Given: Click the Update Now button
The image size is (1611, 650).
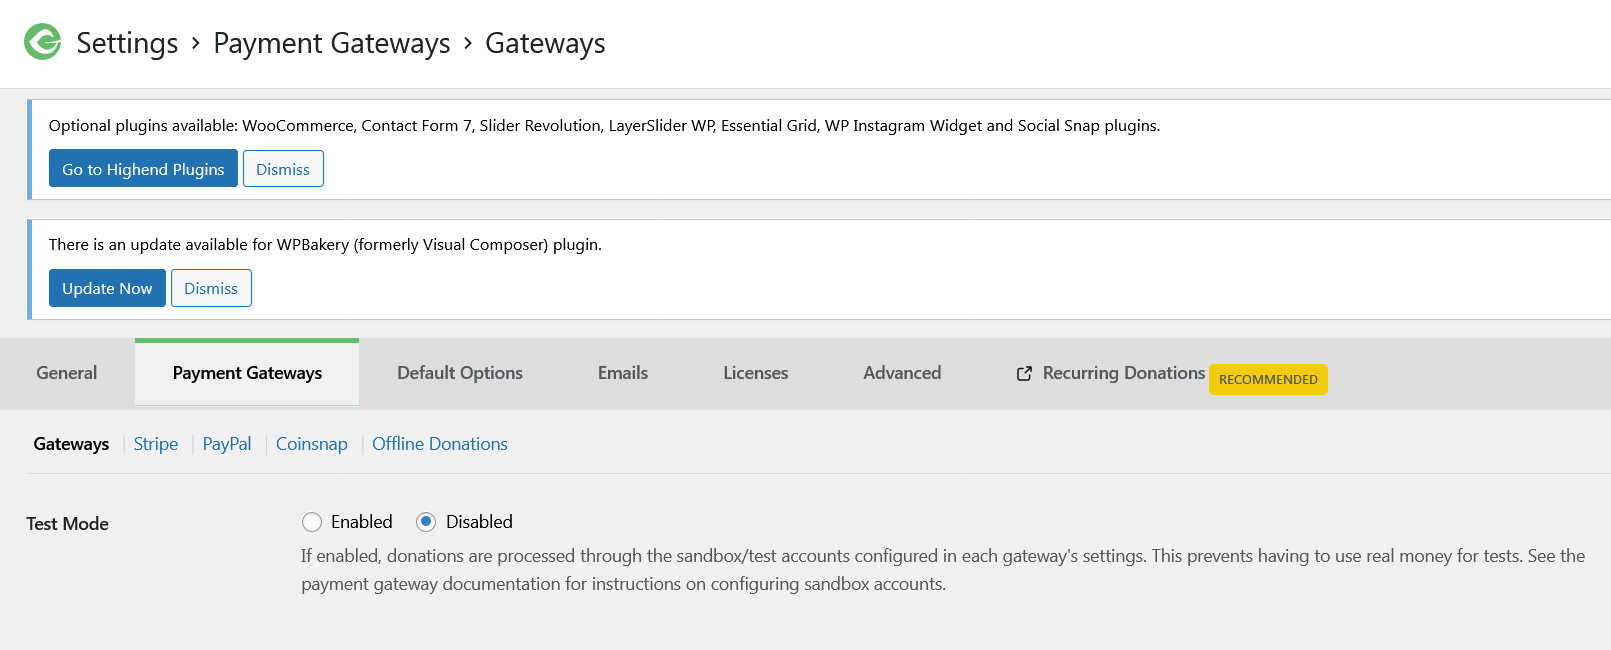Looking at the screenshot, I should coord(107,288).
